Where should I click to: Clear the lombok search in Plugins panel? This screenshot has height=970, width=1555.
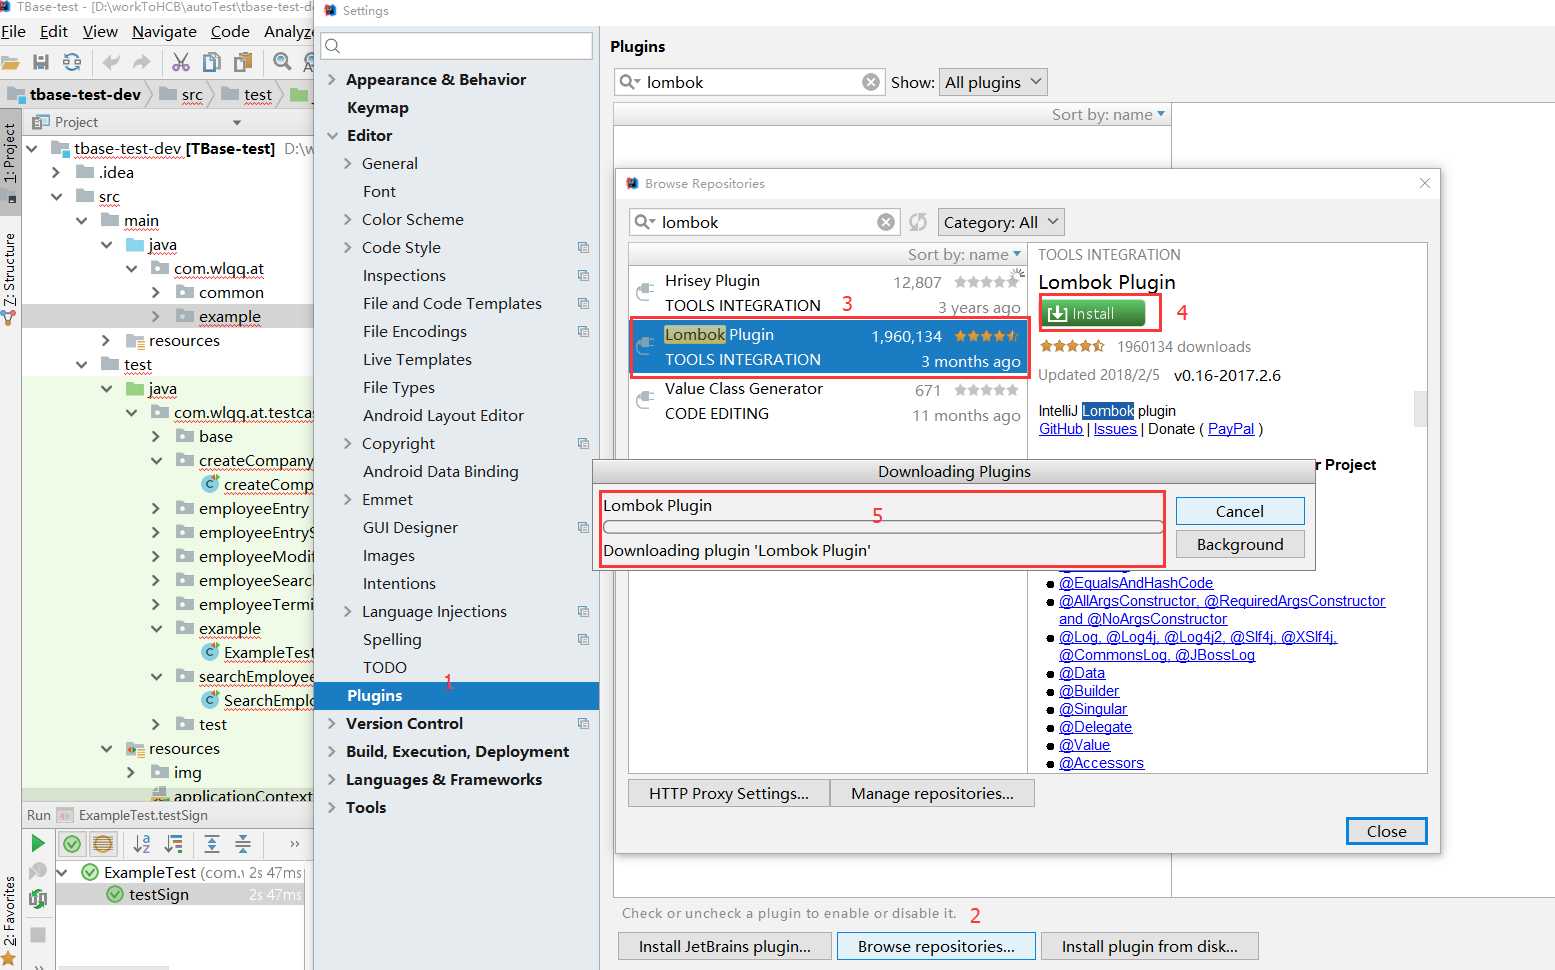click(x=871, y=82)
